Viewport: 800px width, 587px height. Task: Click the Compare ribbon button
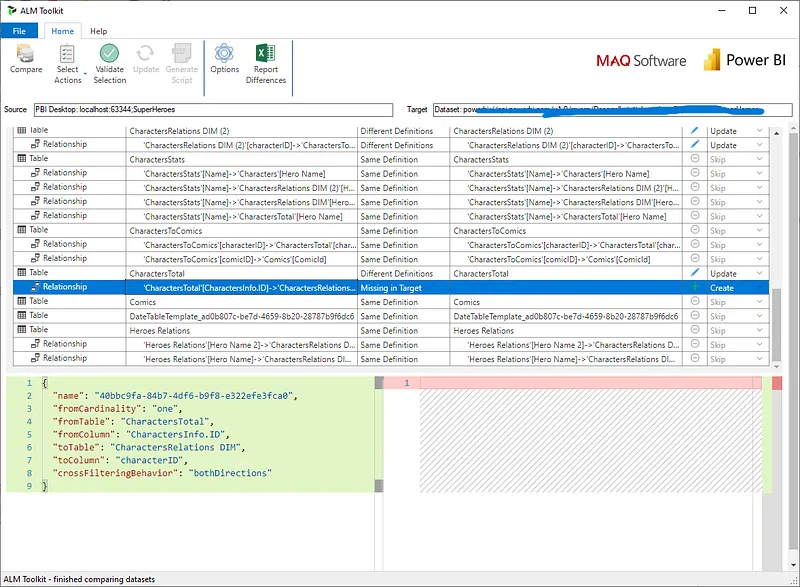click(26, 59)
